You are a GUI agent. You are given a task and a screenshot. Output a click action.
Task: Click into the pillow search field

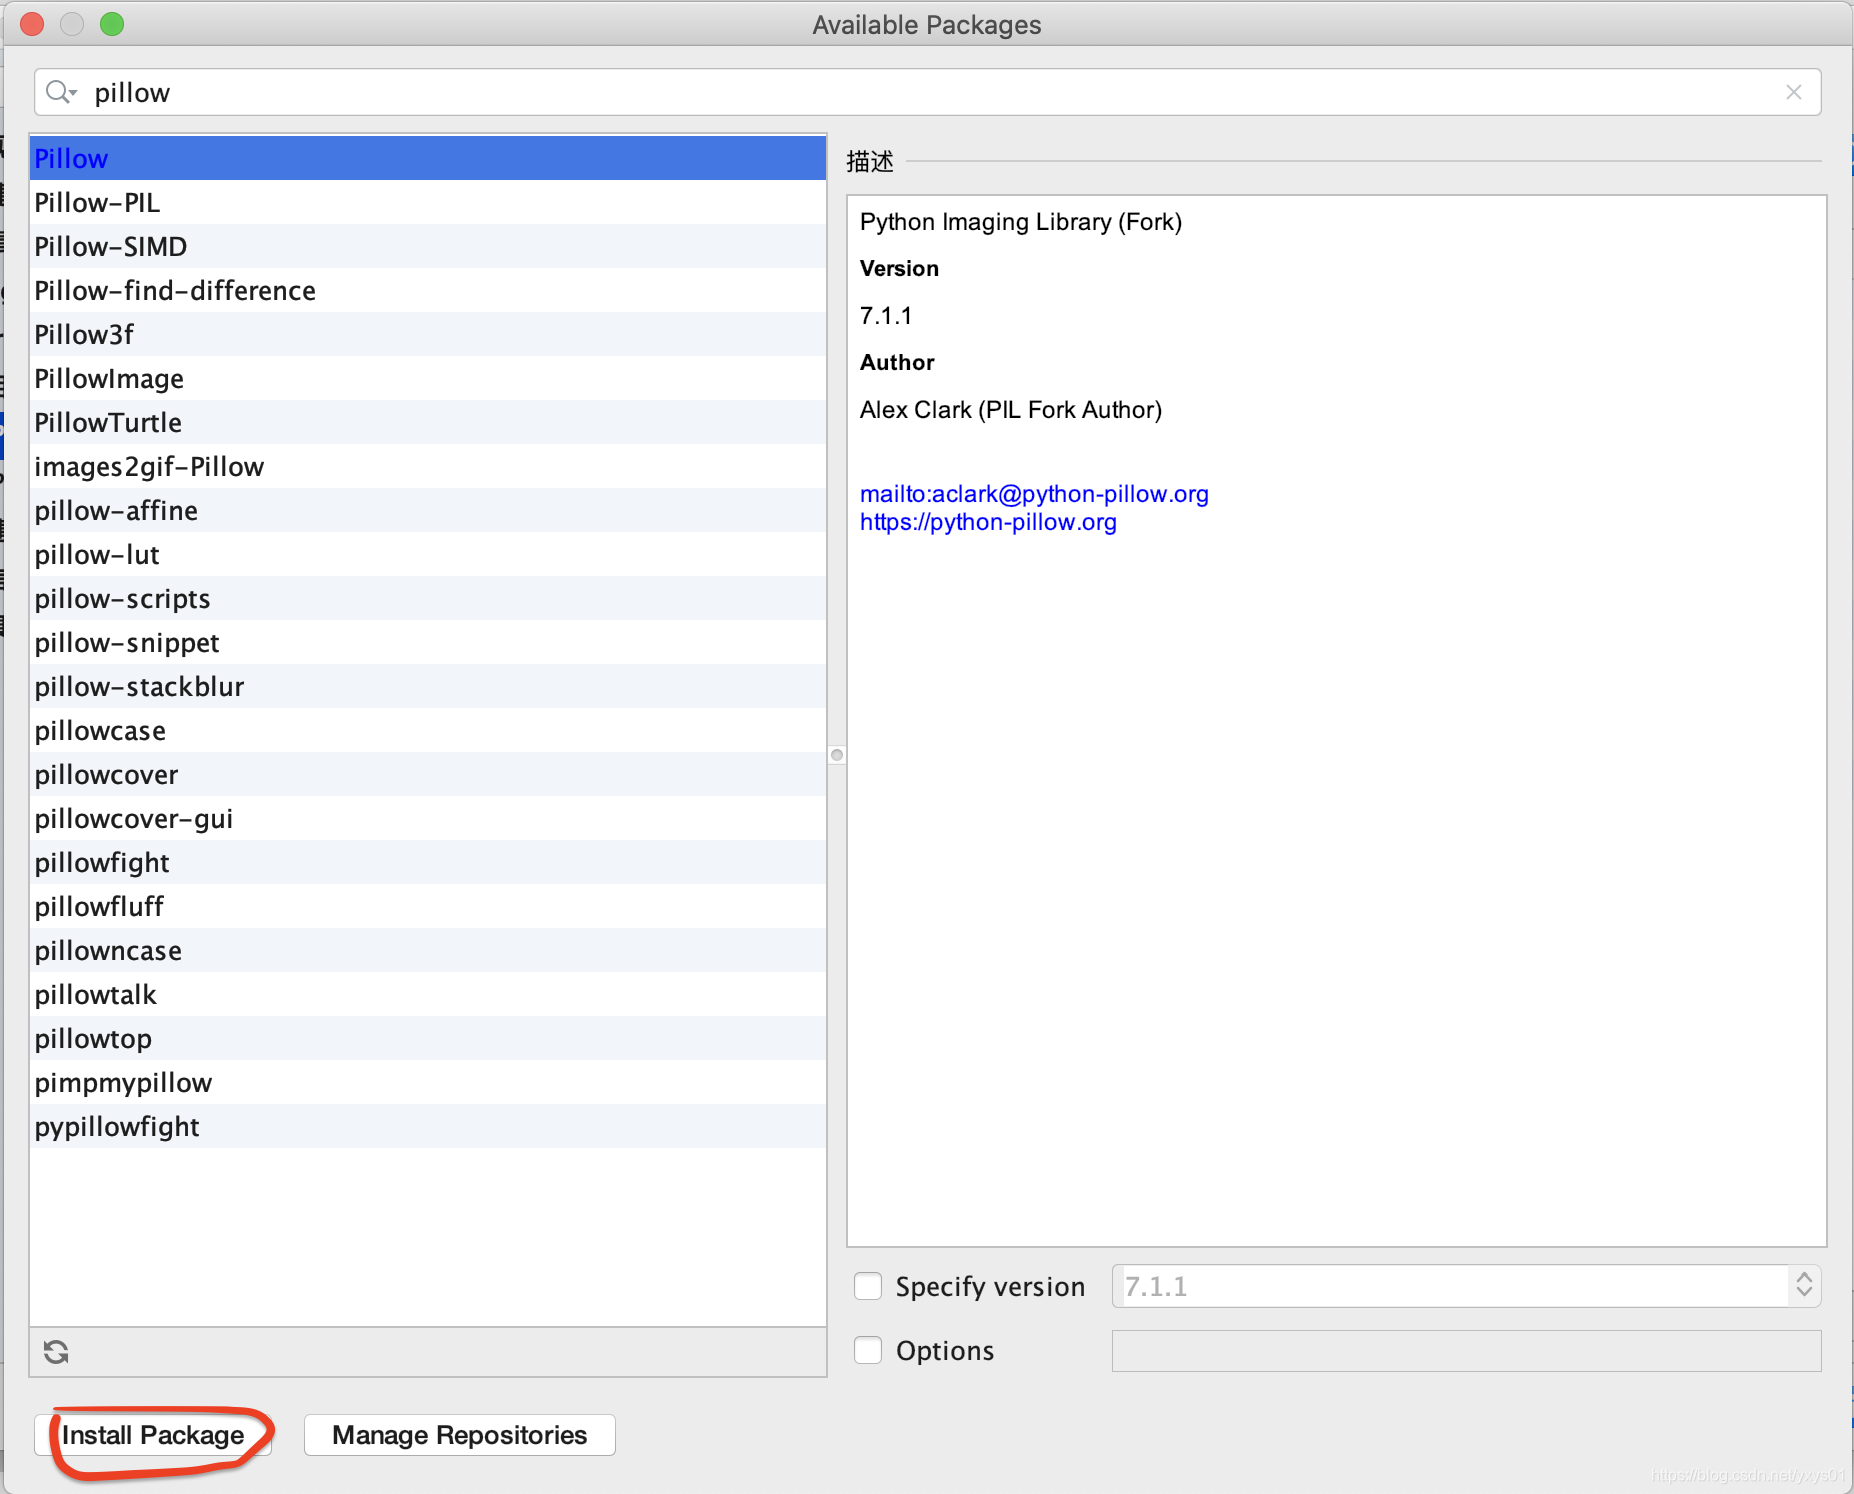tap(927, 92)
